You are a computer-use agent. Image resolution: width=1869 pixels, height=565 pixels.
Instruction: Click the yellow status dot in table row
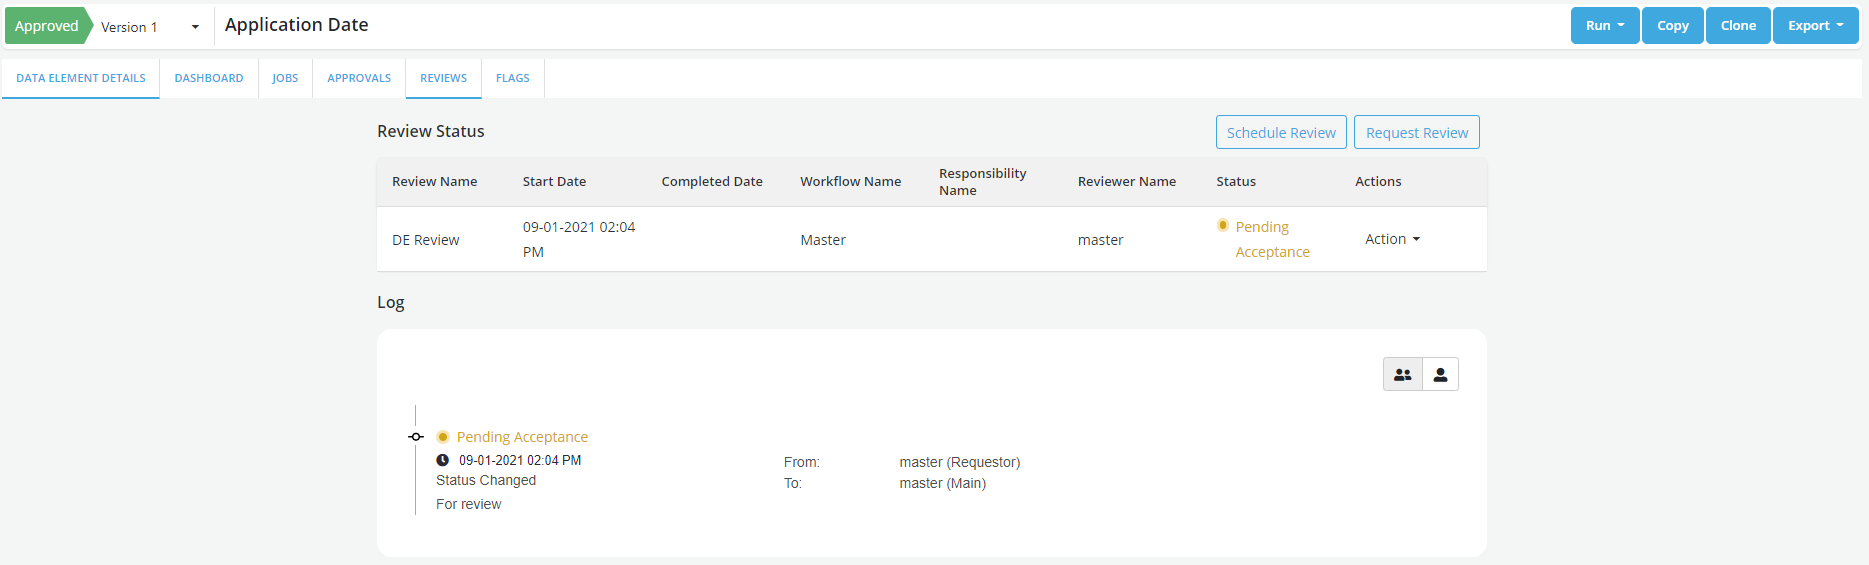coord(1222,226)
